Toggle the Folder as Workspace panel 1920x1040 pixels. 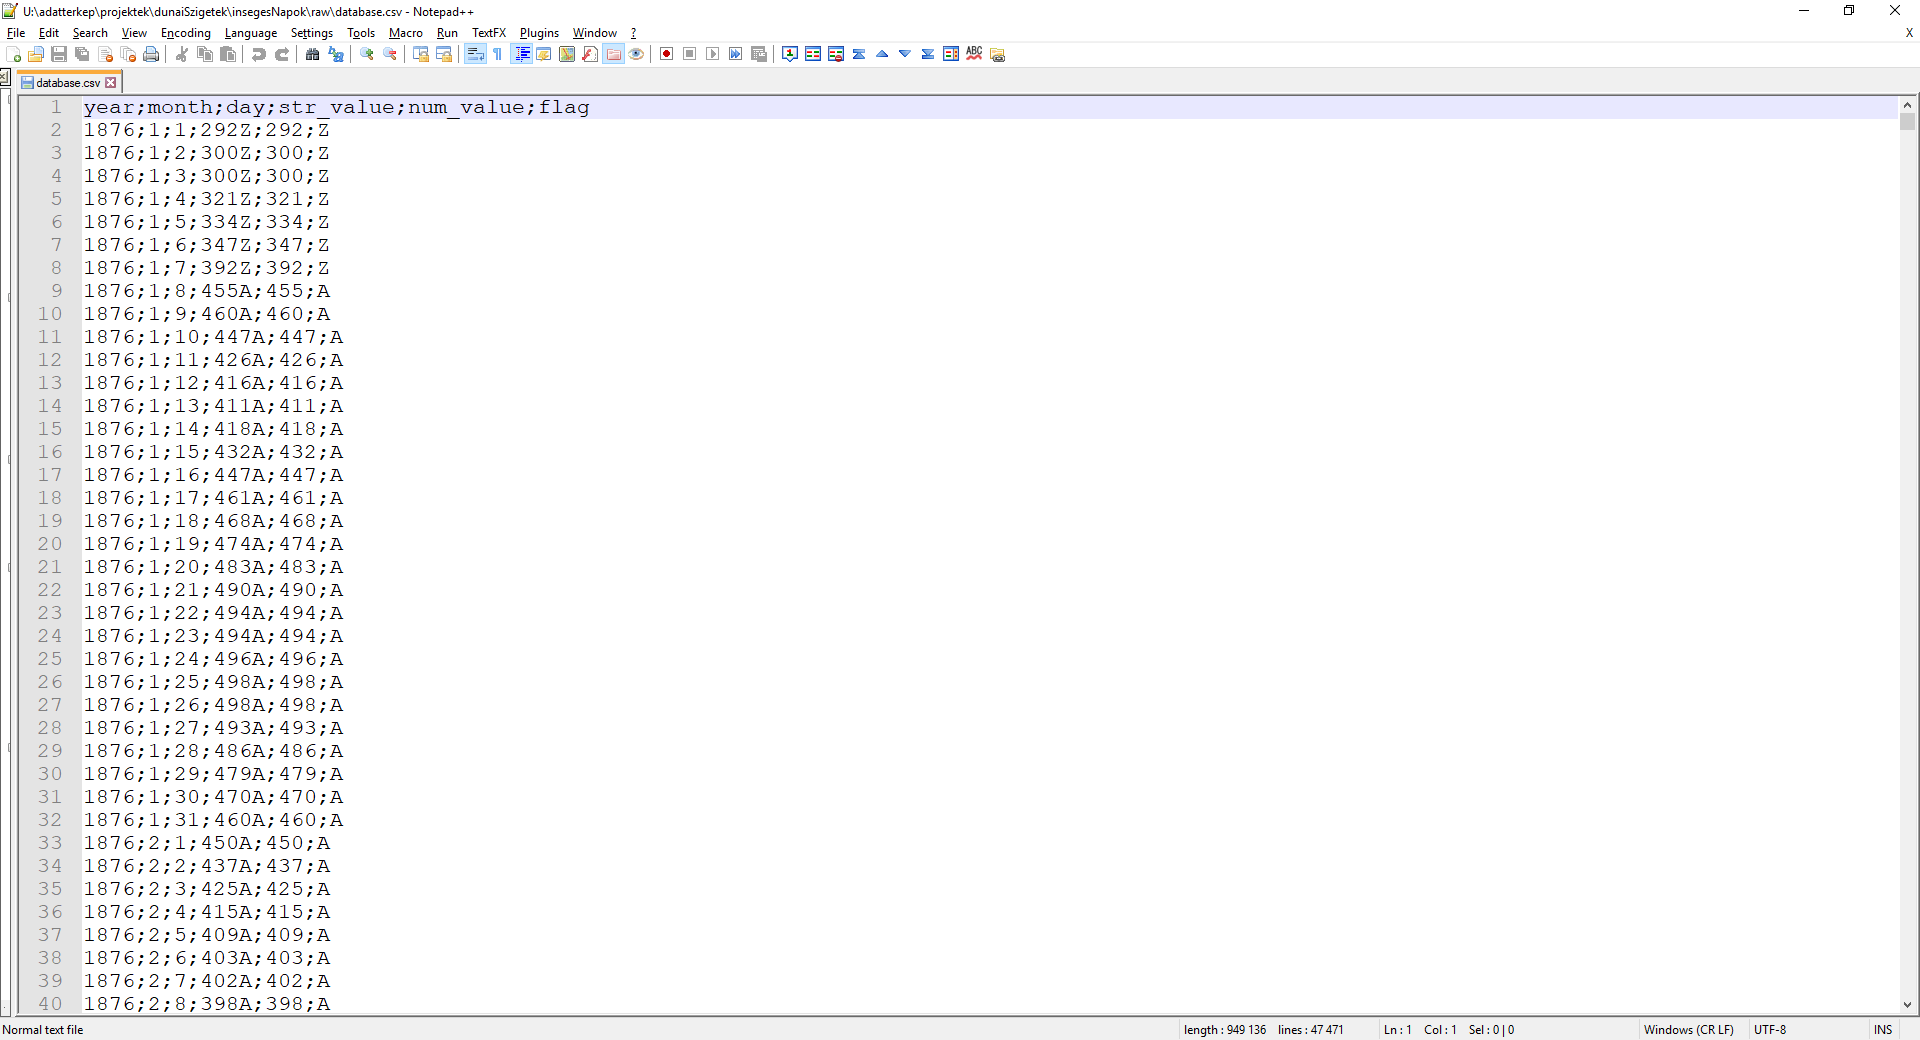[613, 54]
